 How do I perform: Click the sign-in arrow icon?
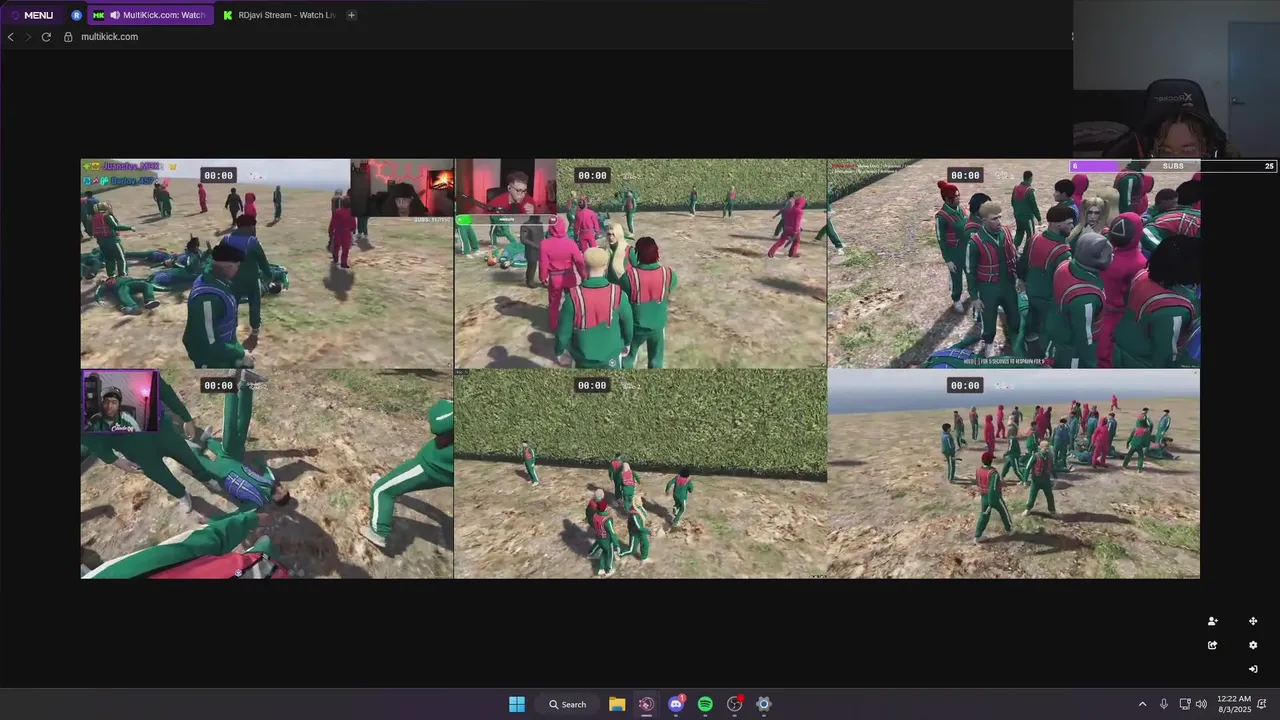1253,669
